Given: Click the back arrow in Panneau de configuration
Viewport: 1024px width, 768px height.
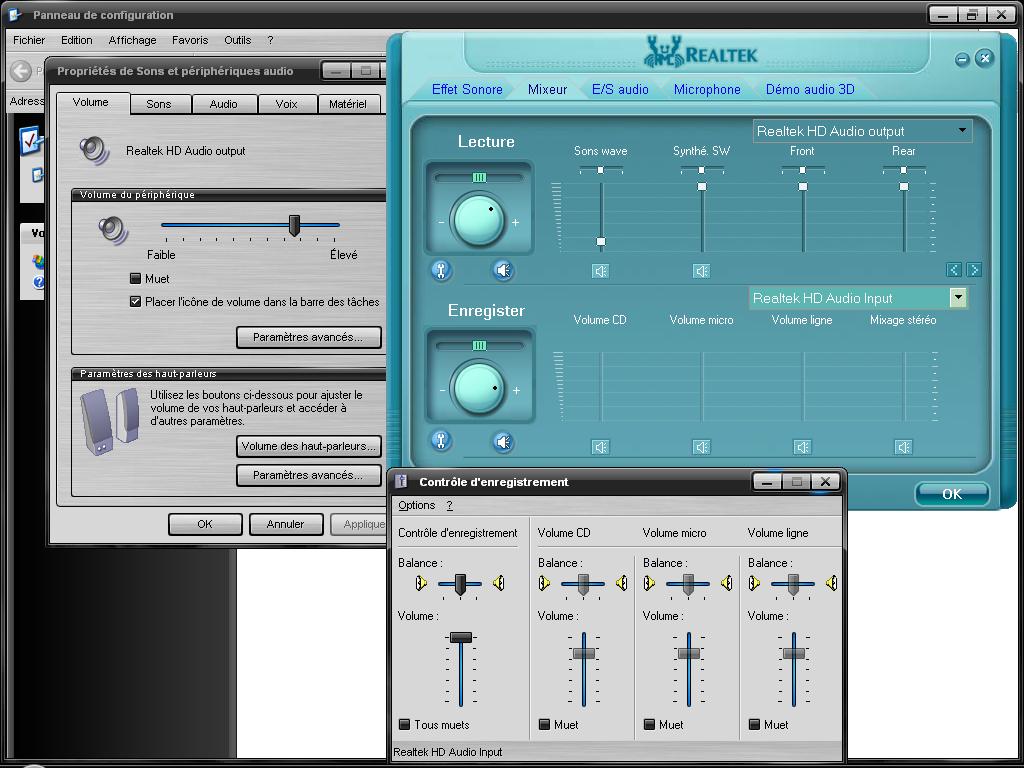Looking at the screenshot, I should 21,71.
